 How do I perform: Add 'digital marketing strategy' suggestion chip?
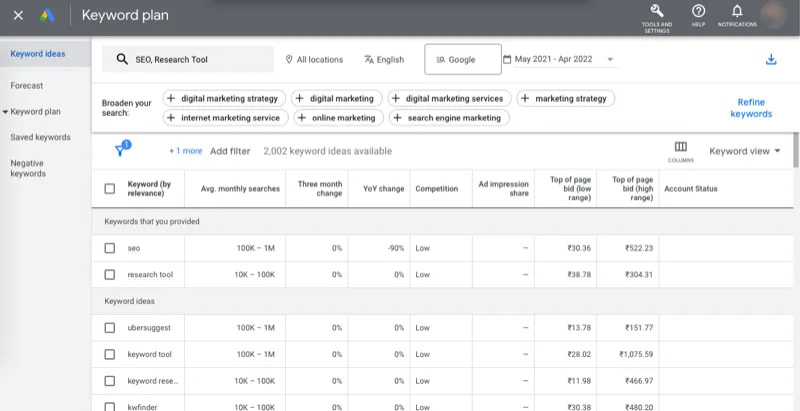(x=224, y=99)
